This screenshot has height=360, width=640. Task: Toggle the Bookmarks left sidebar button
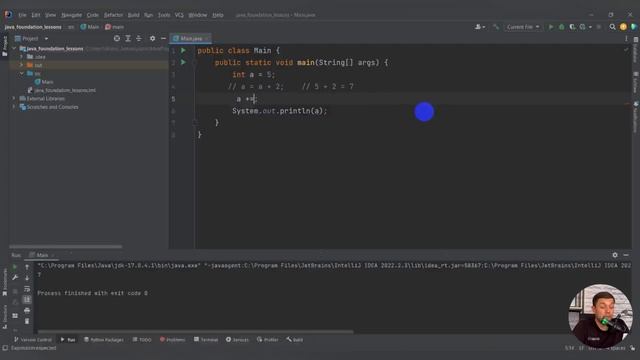(4, 282)
